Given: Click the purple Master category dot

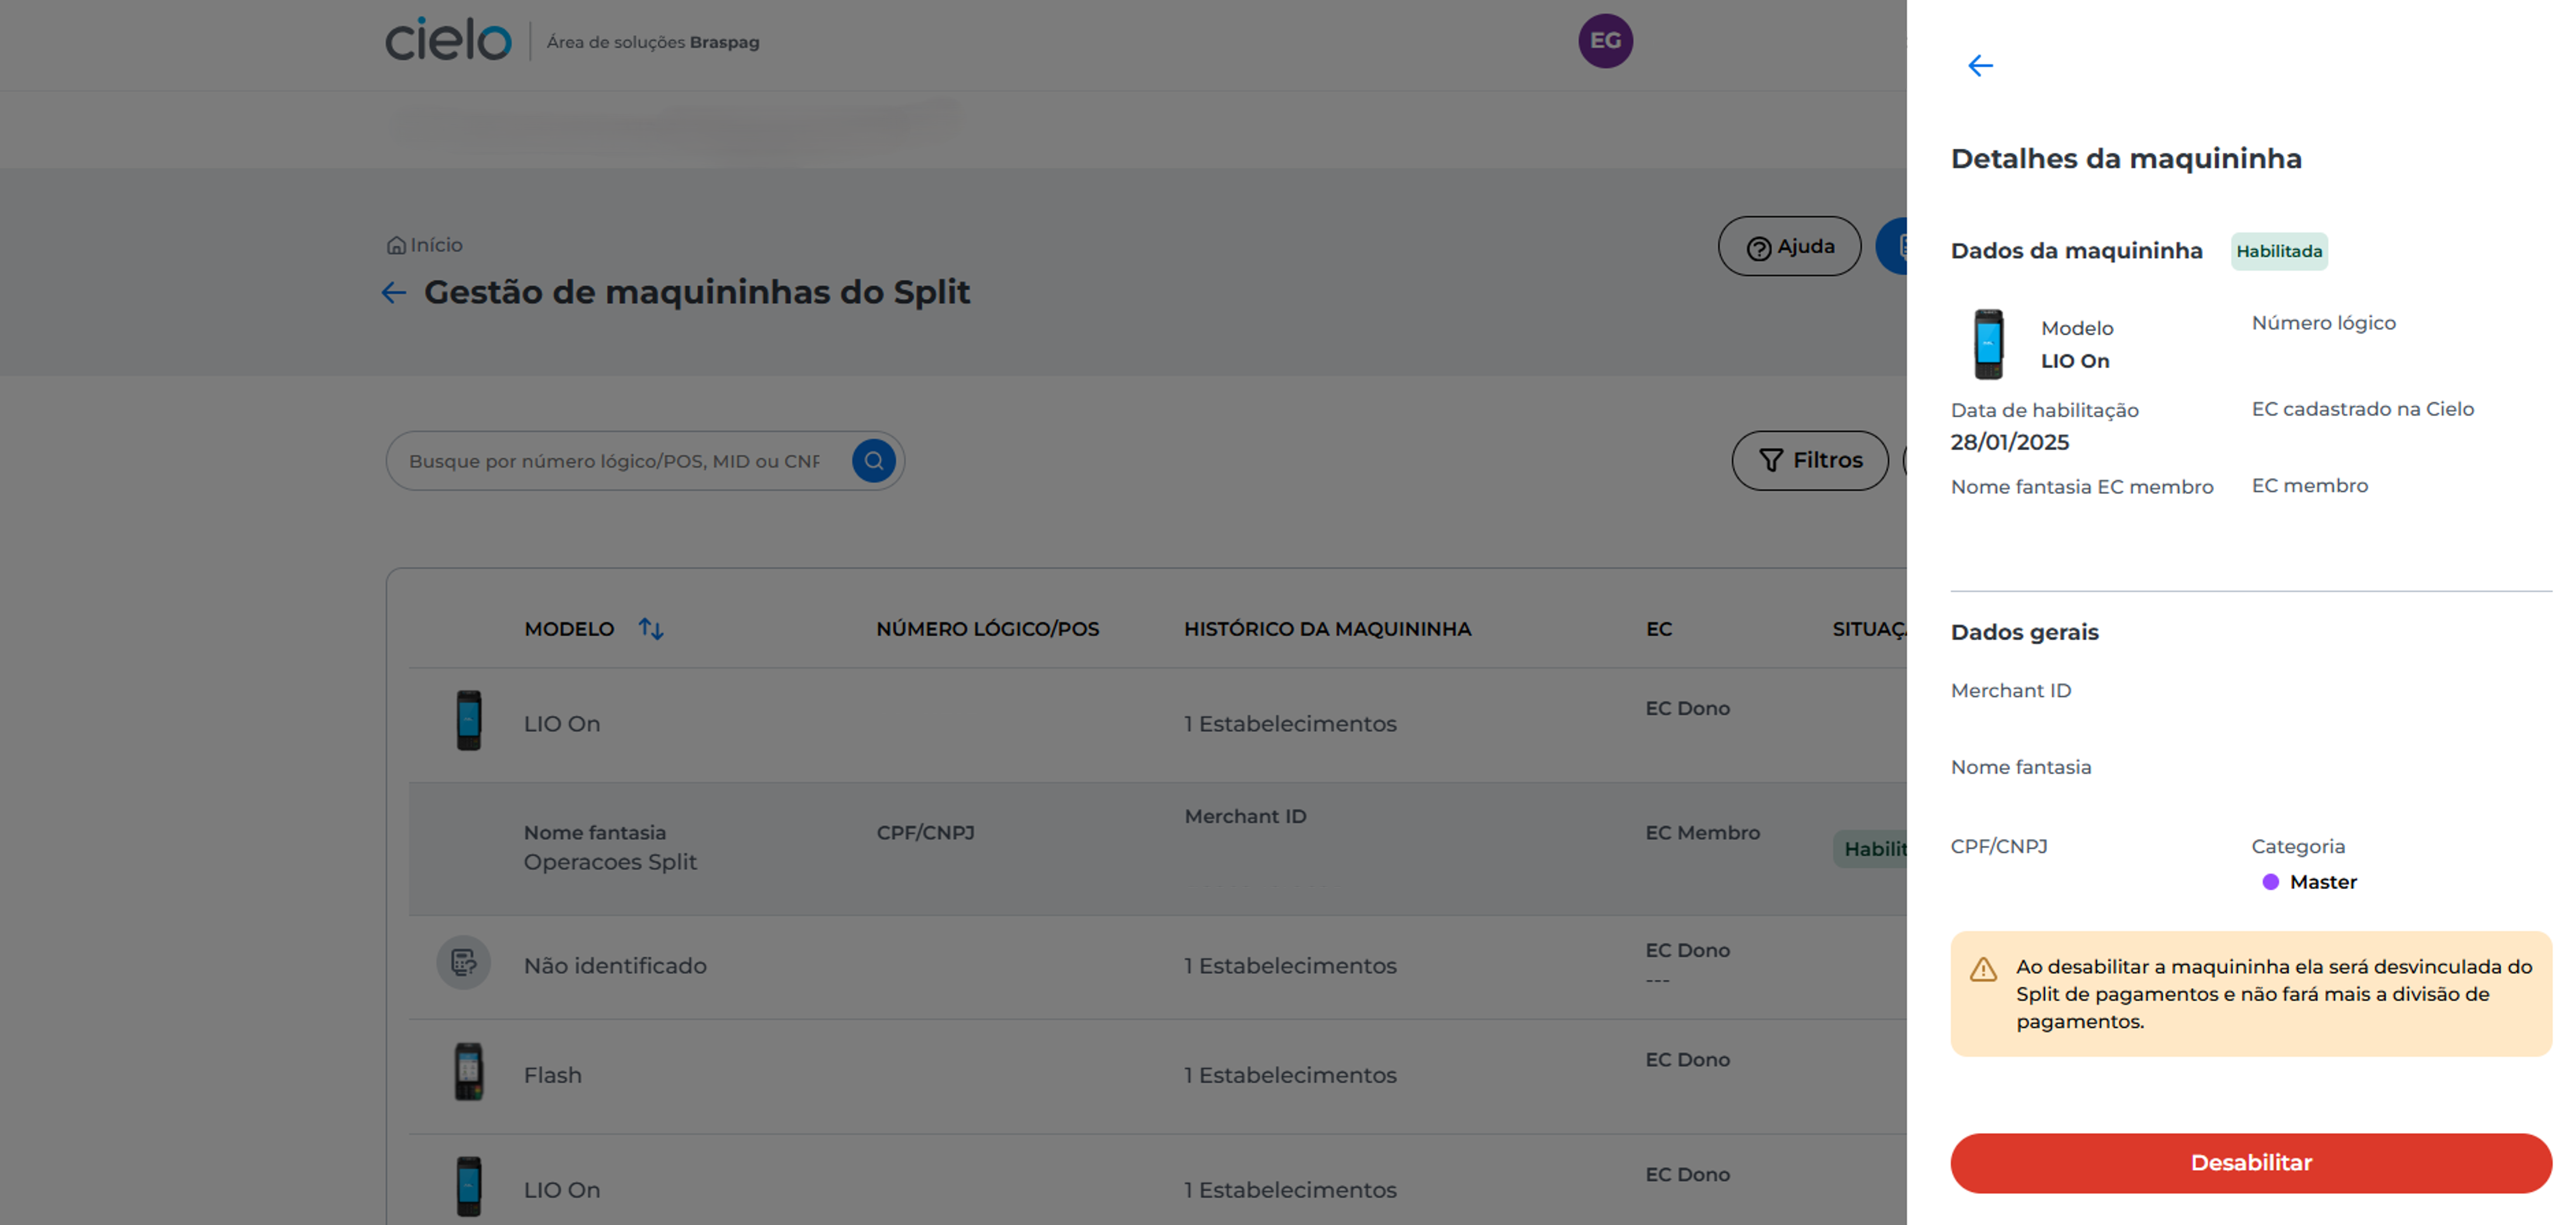Looking at the screenshot, I should pyautogui.click(x=2270, y=882).
